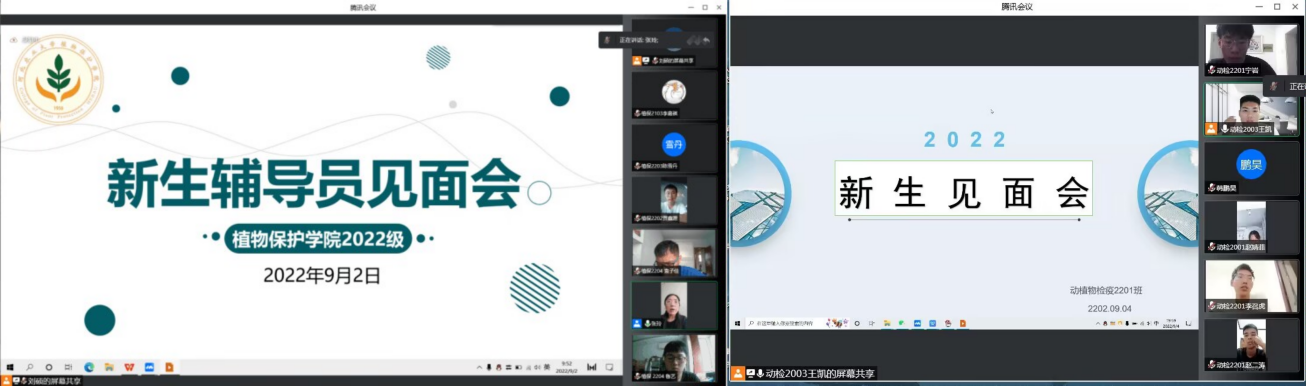
Task: Click the orange presentation icon in right taskbar
Action: coord(963,323)
